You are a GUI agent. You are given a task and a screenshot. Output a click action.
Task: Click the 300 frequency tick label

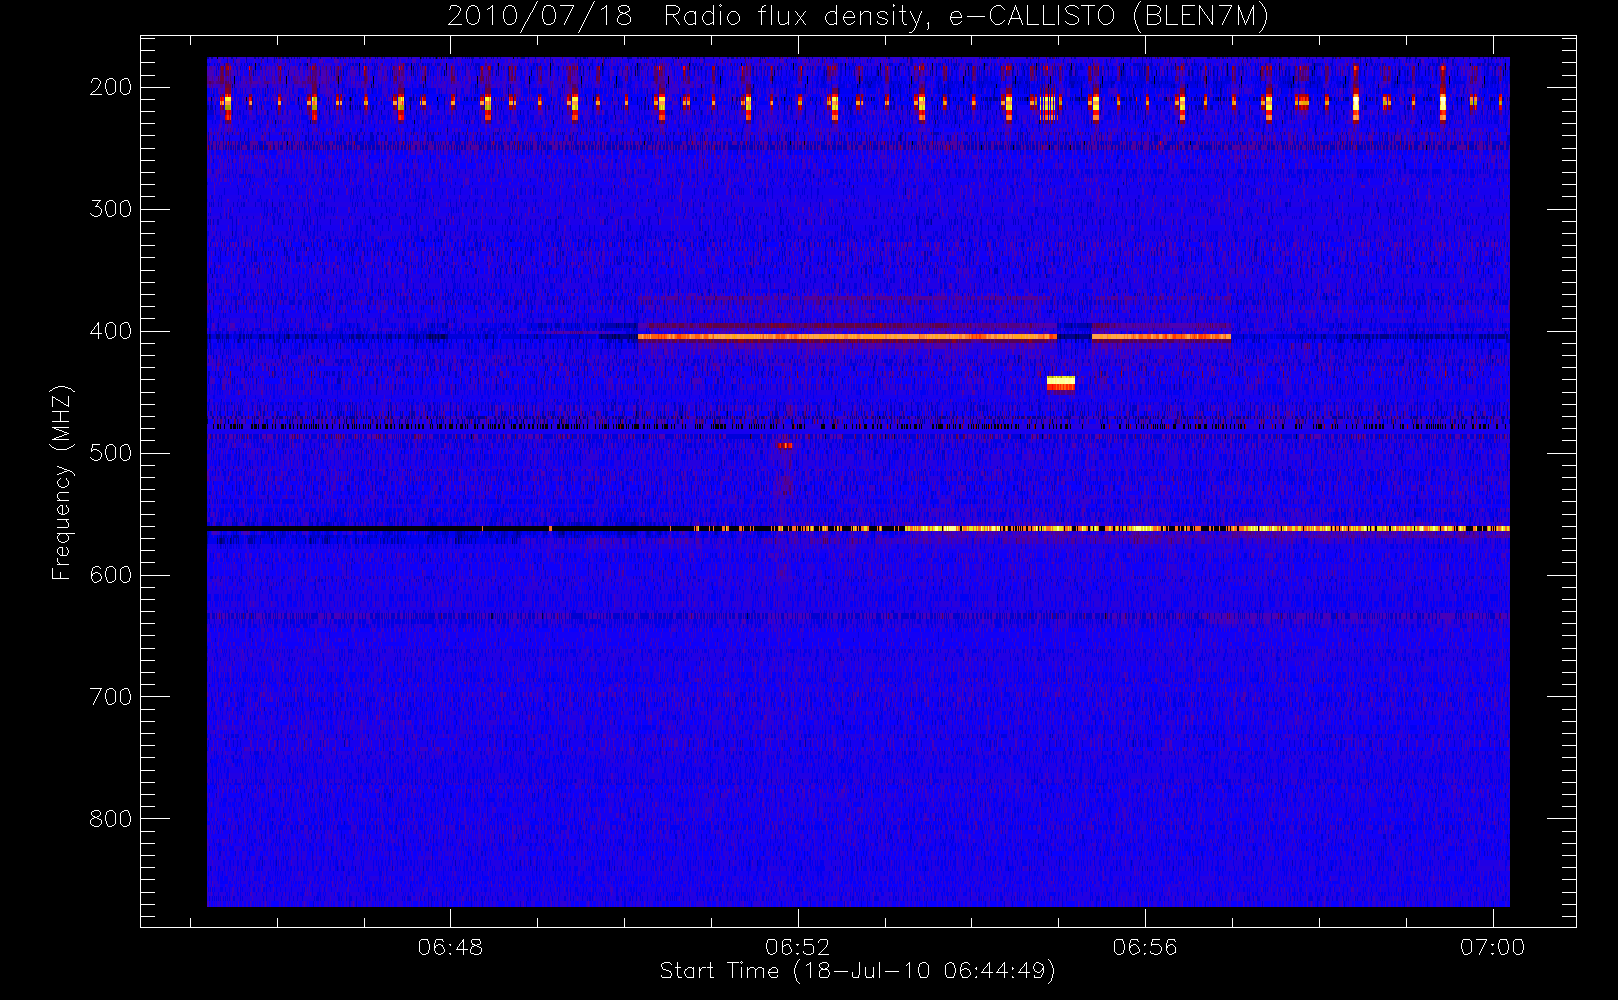(x=111, y=209)
